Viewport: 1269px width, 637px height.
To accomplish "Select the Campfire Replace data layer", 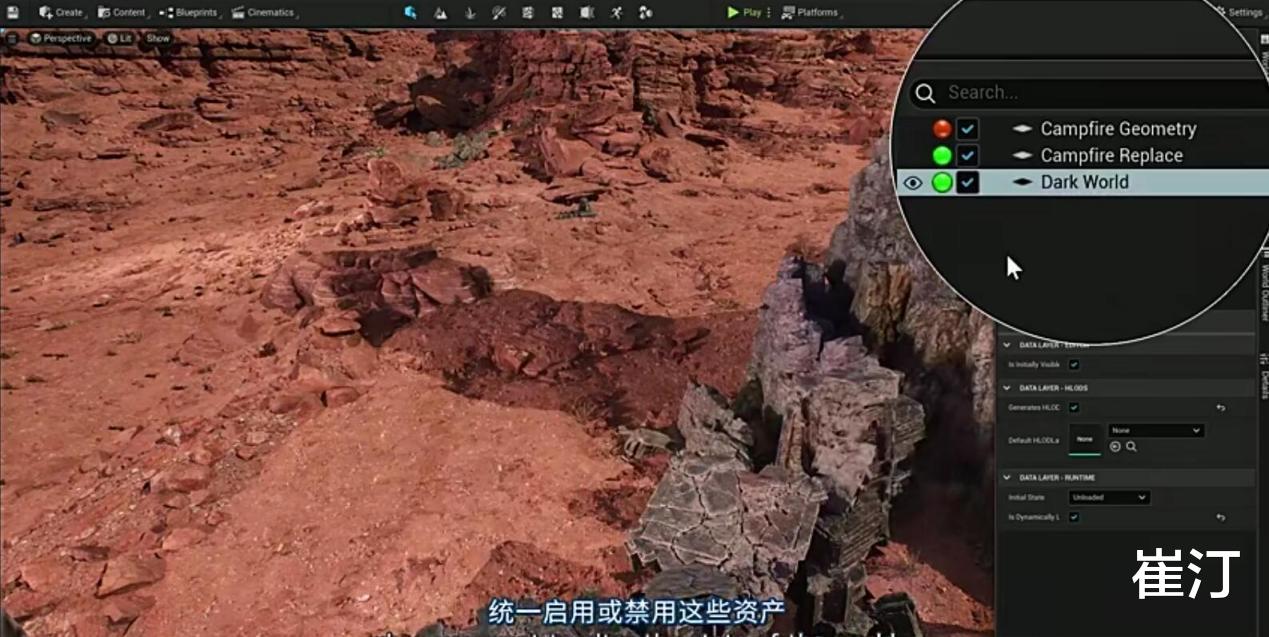I will pyautogui.click(x=1111, y=155).
